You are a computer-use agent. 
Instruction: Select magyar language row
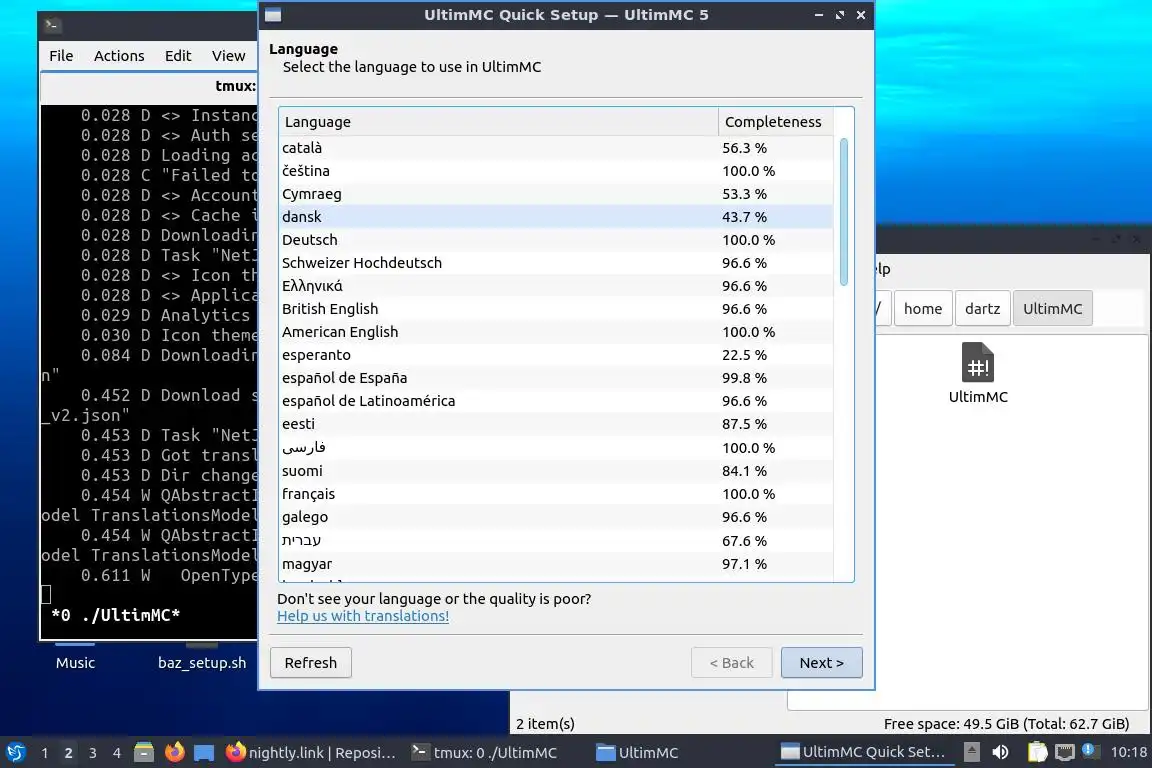click(x=555, y=564)
